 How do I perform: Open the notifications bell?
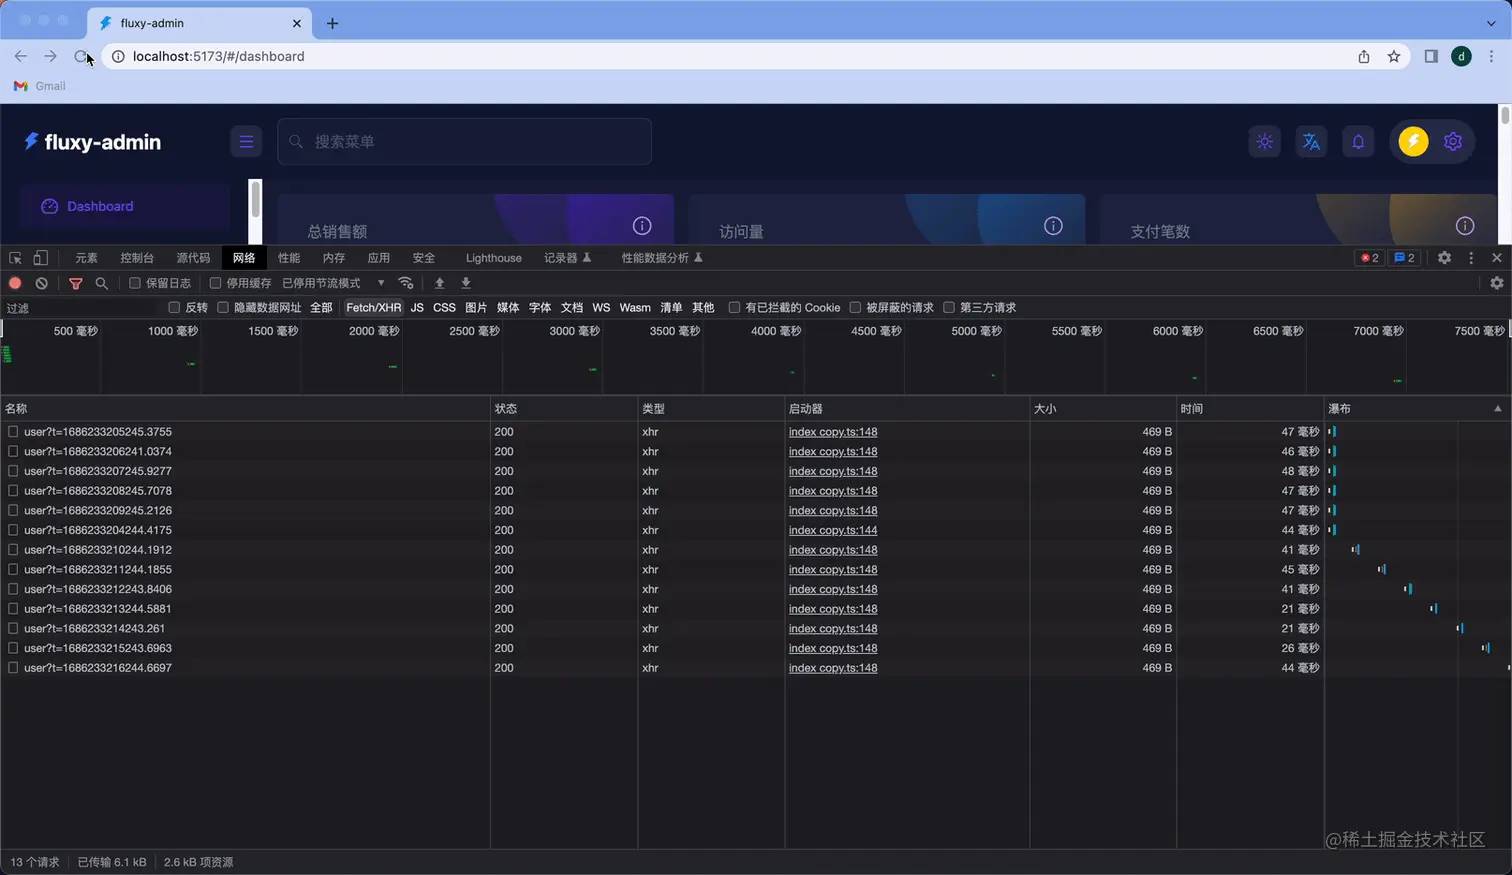[x=1358, y=141]
